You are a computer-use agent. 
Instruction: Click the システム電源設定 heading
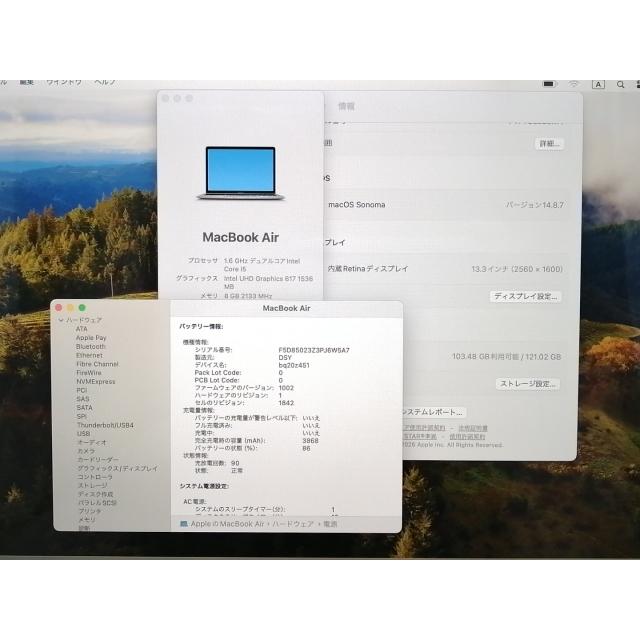(204, 486)
